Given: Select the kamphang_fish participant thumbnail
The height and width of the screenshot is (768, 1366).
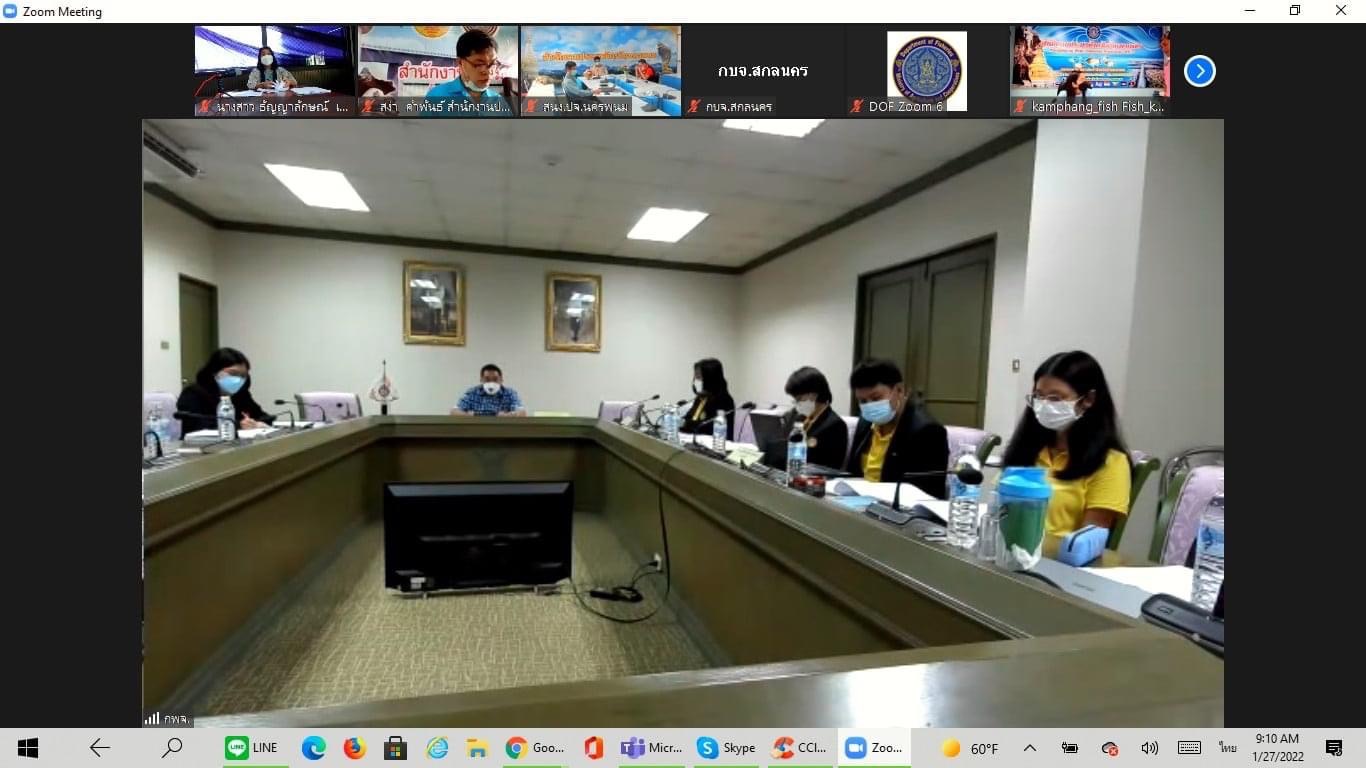Looking at the screenshot, I should [1090, 71].
